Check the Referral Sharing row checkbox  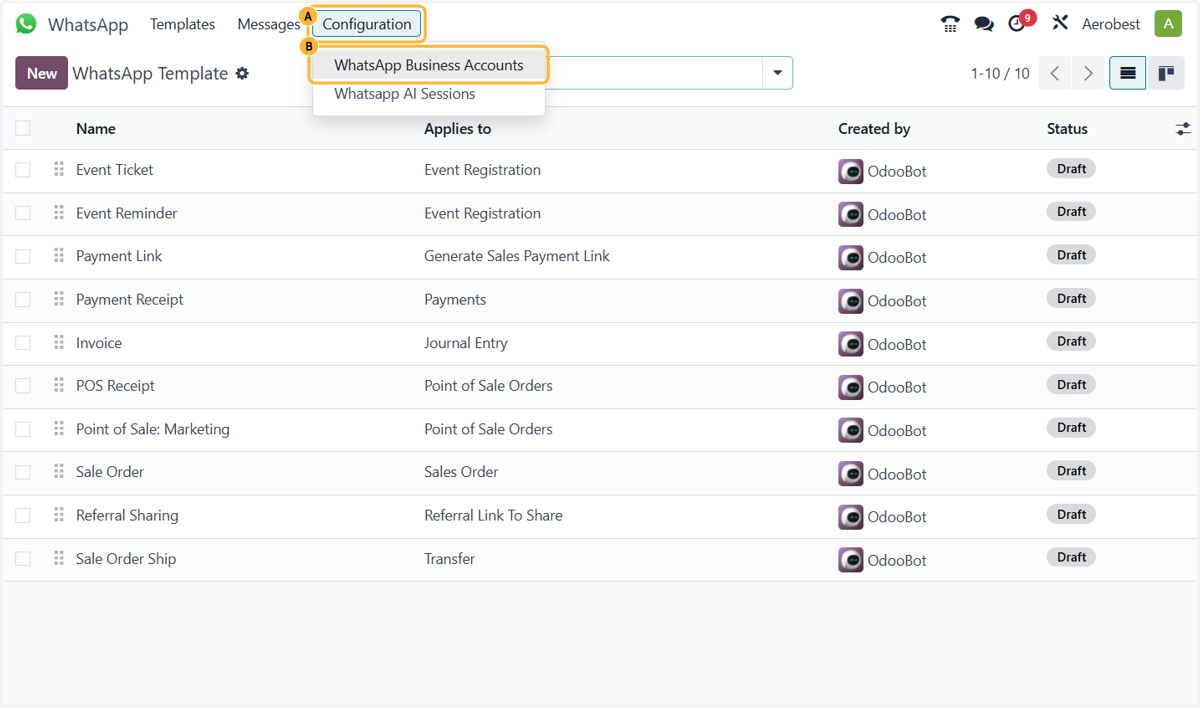(x=23, y=515)
